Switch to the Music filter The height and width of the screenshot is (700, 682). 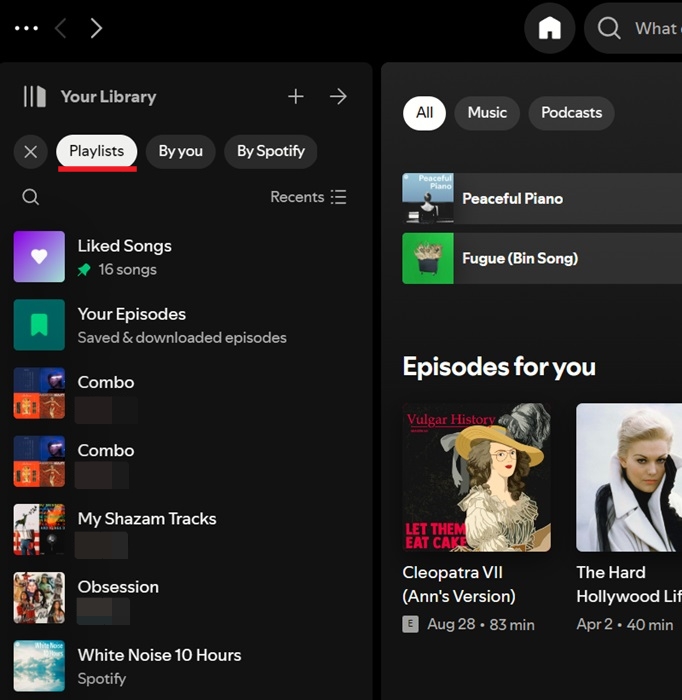pos(487,113)
